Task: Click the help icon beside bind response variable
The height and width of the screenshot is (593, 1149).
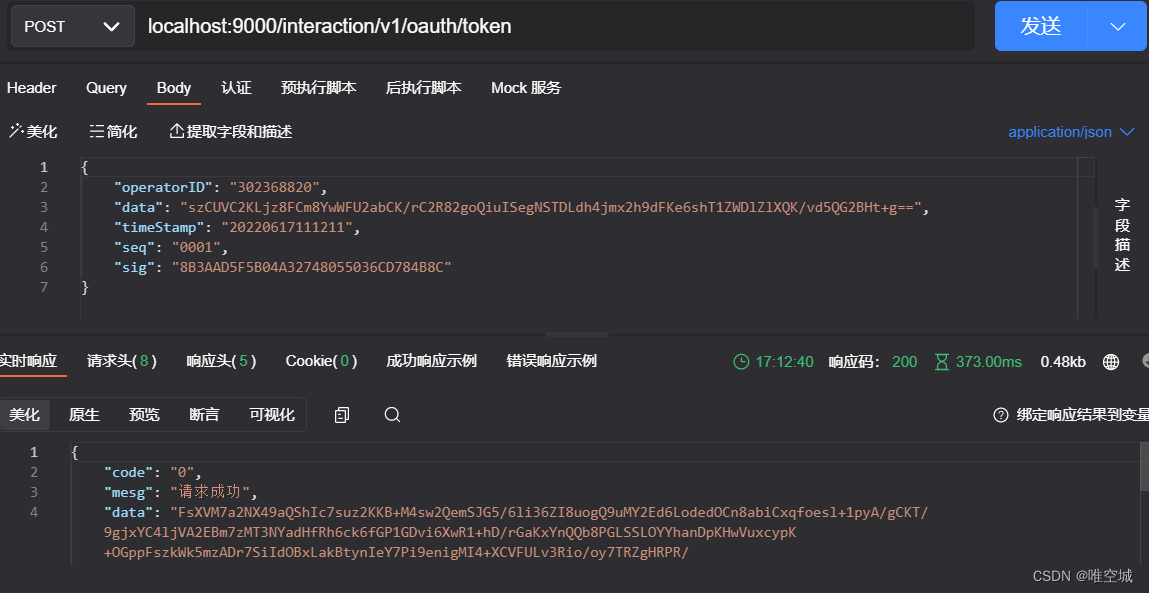Action: pos(1000,415)
